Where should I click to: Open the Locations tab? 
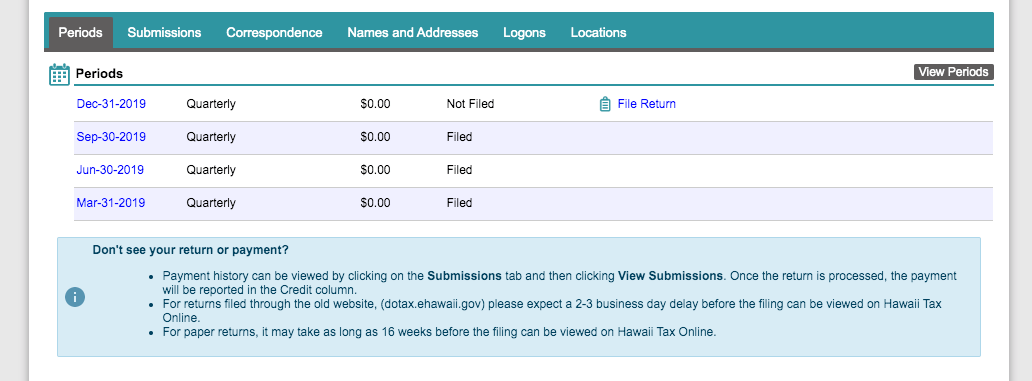coord(598,32)
